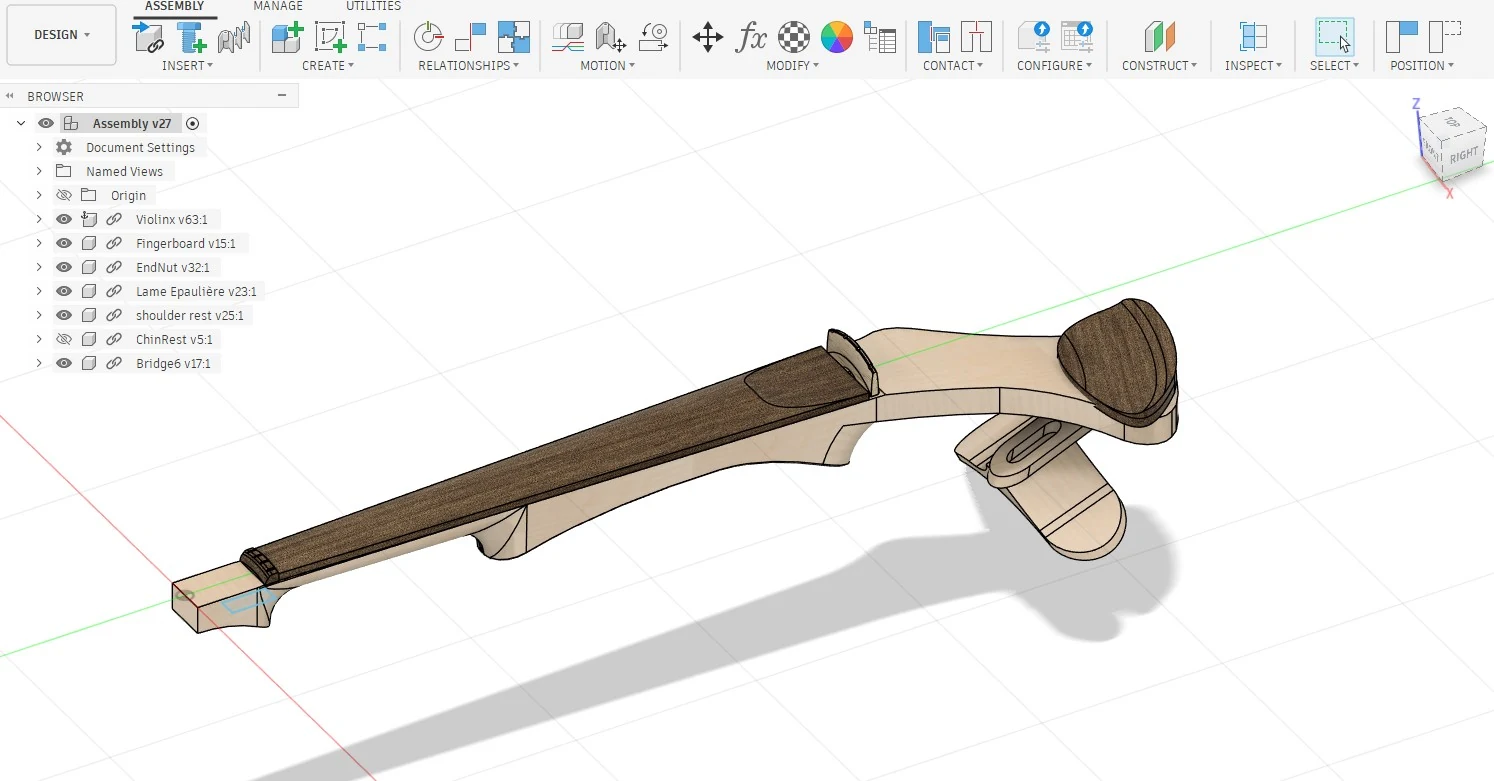Switch to the UTILITIES tab
The width and height of the screenshot is (1494, 781).
point(373,6)
